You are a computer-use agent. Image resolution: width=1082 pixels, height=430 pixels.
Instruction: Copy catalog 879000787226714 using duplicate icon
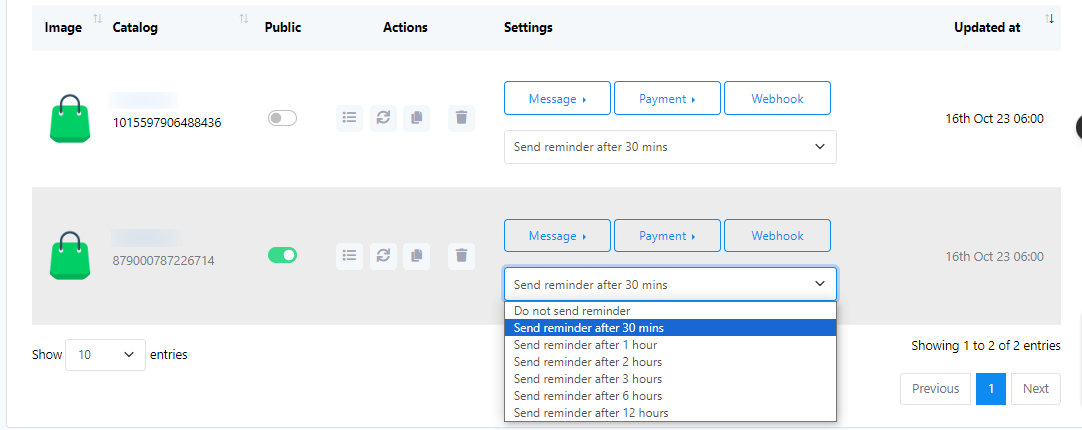point(416,256)
